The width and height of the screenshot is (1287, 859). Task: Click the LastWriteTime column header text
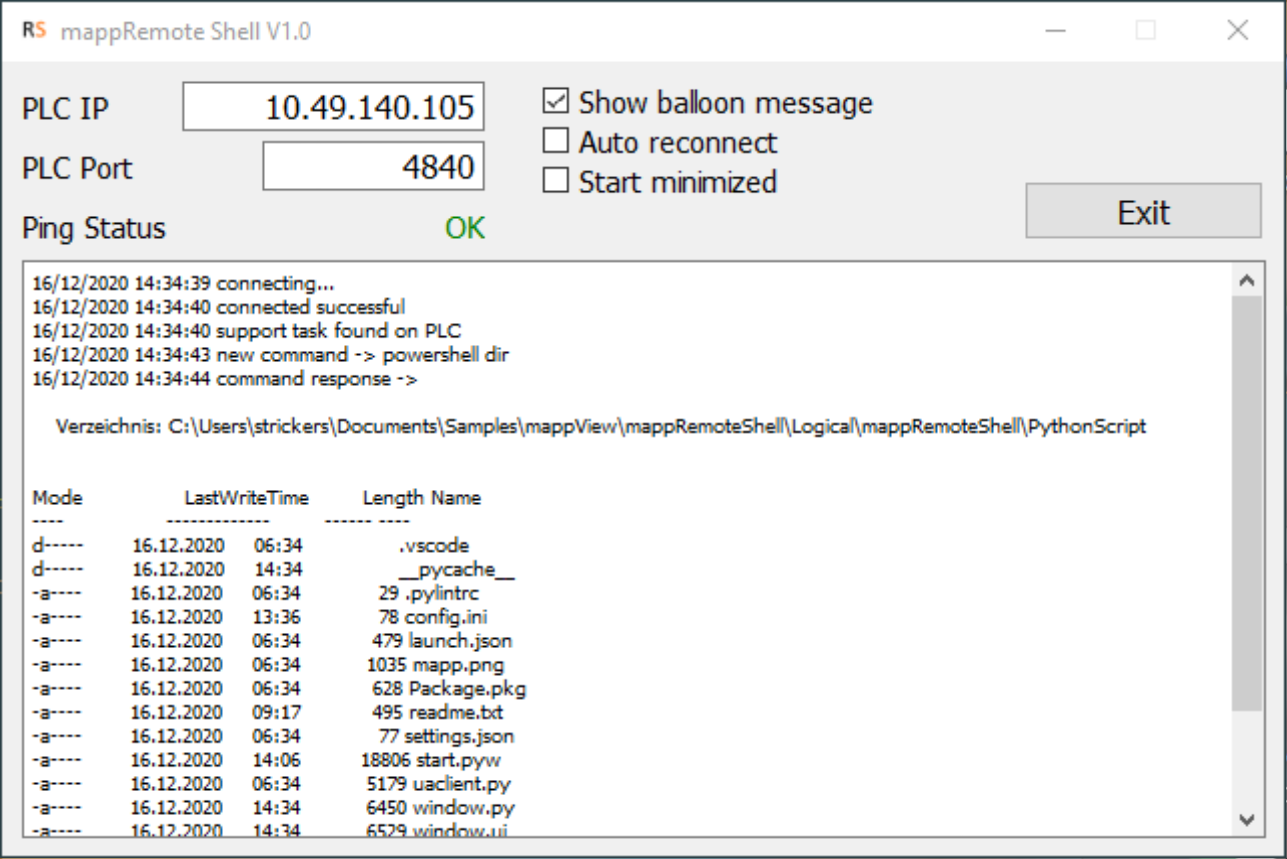point(246,498)
